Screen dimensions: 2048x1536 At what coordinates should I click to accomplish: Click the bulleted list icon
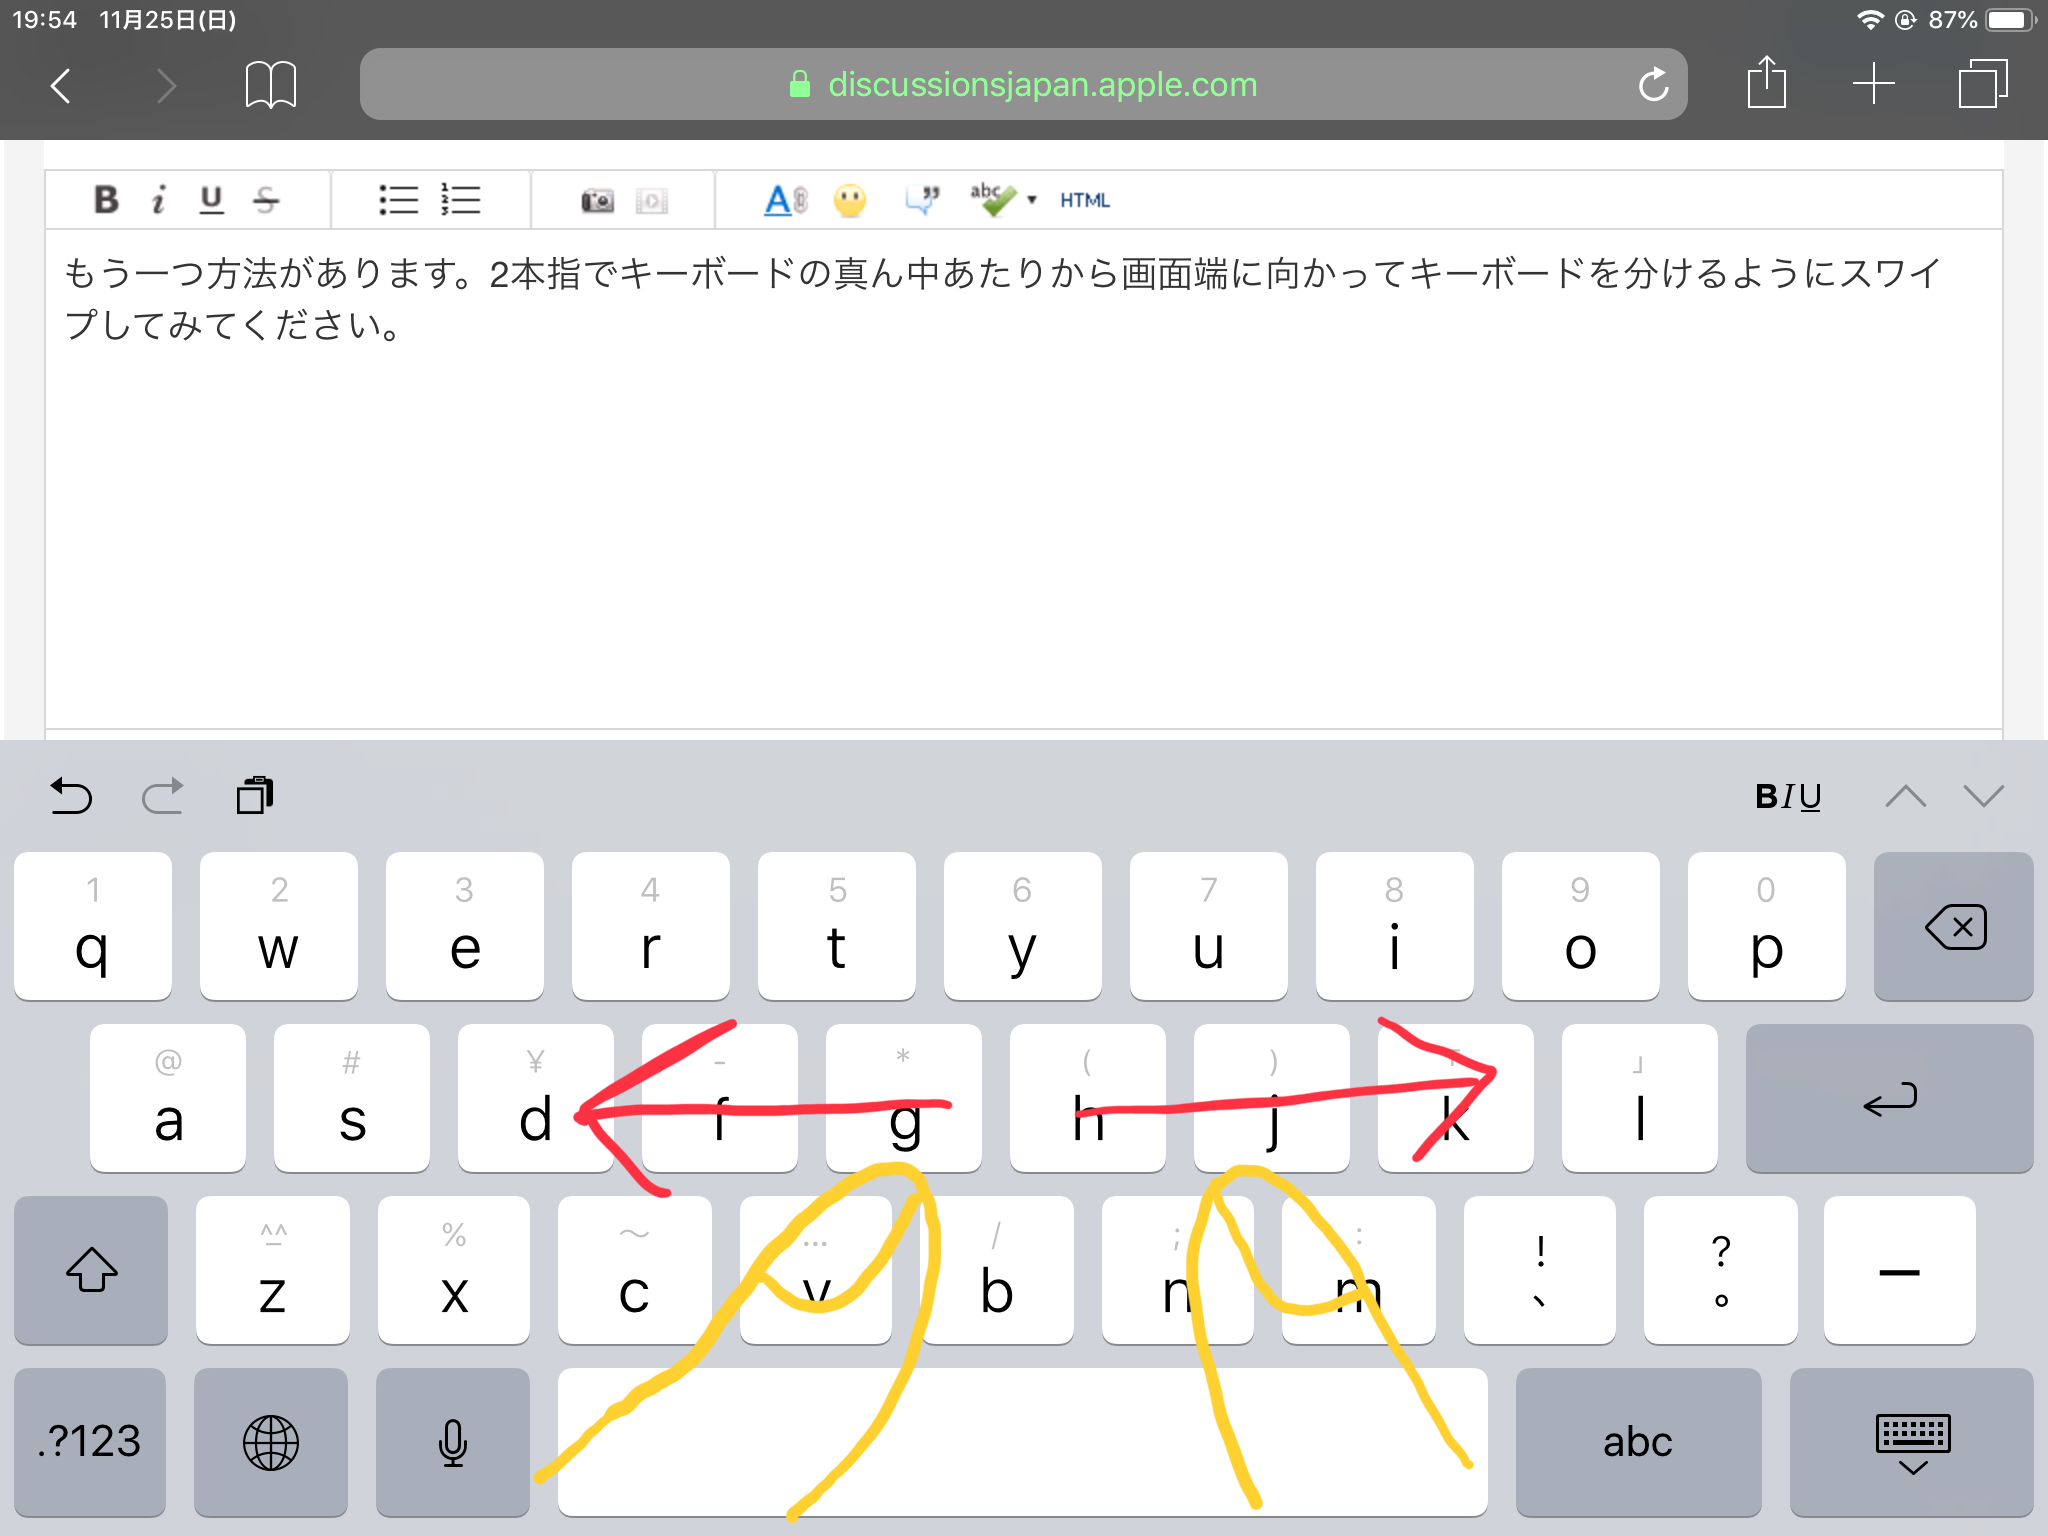[398, 200]
